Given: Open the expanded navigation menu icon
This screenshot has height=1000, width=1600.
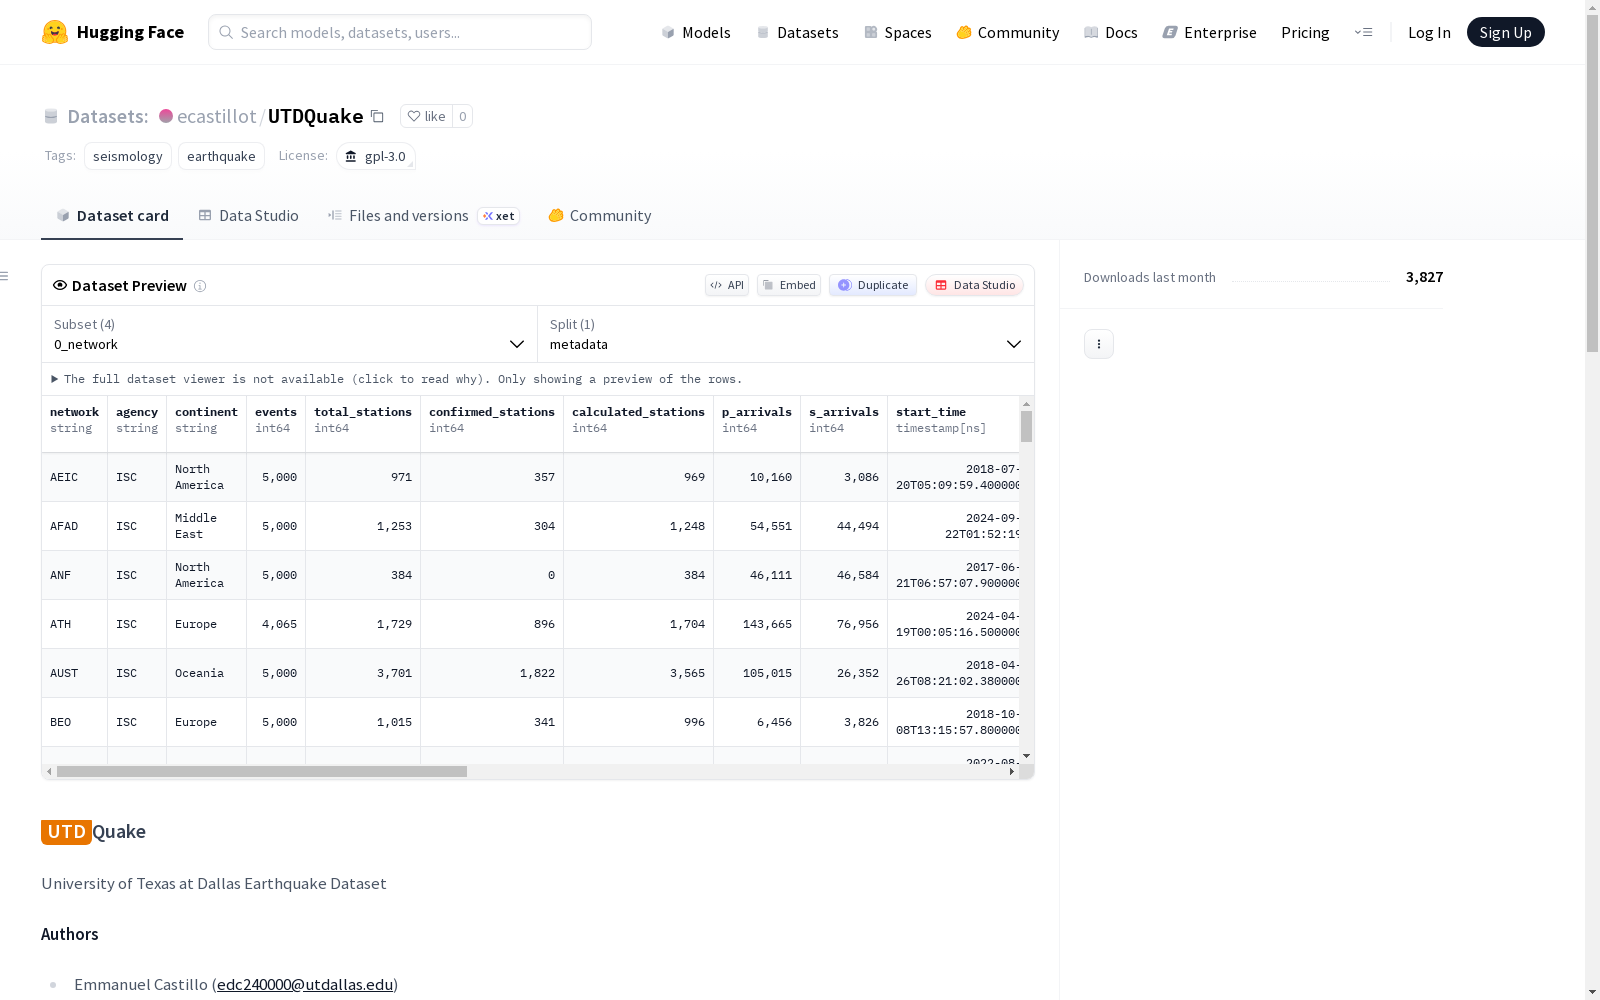Looking at the screenshot, I should (1363, 32).
